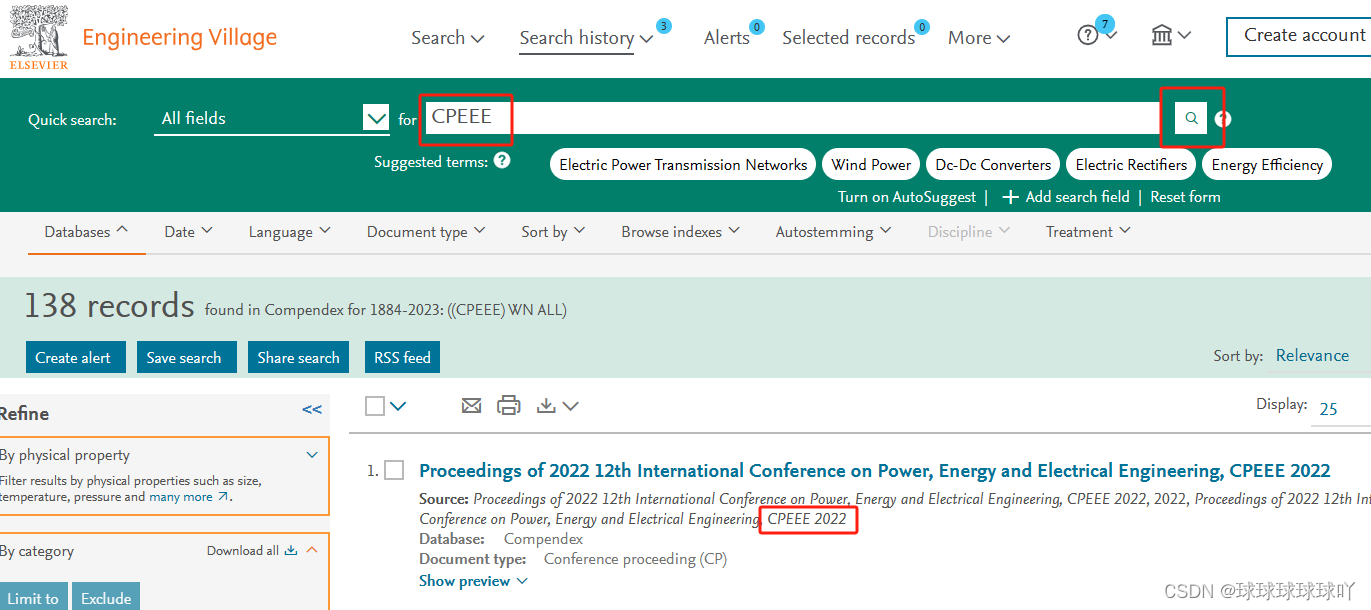Click Turn on AutoSuggest link

point(907,197)
